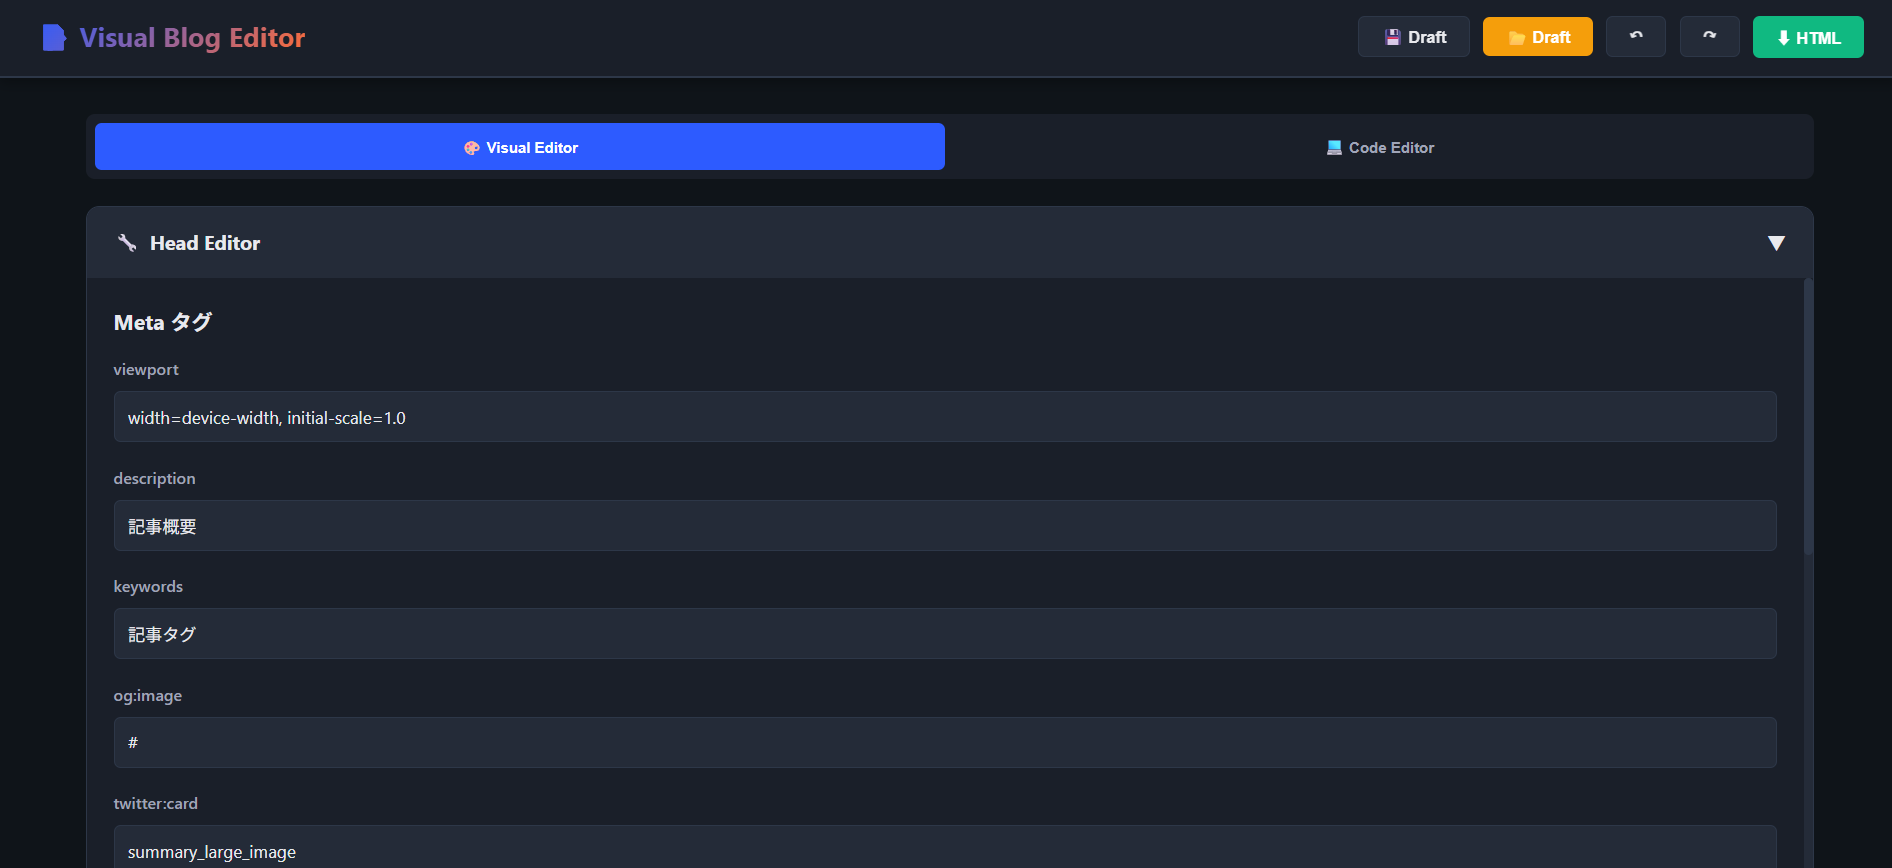
Task: Click into the description field containing 記事概要
Action: [x=944, y=526]
